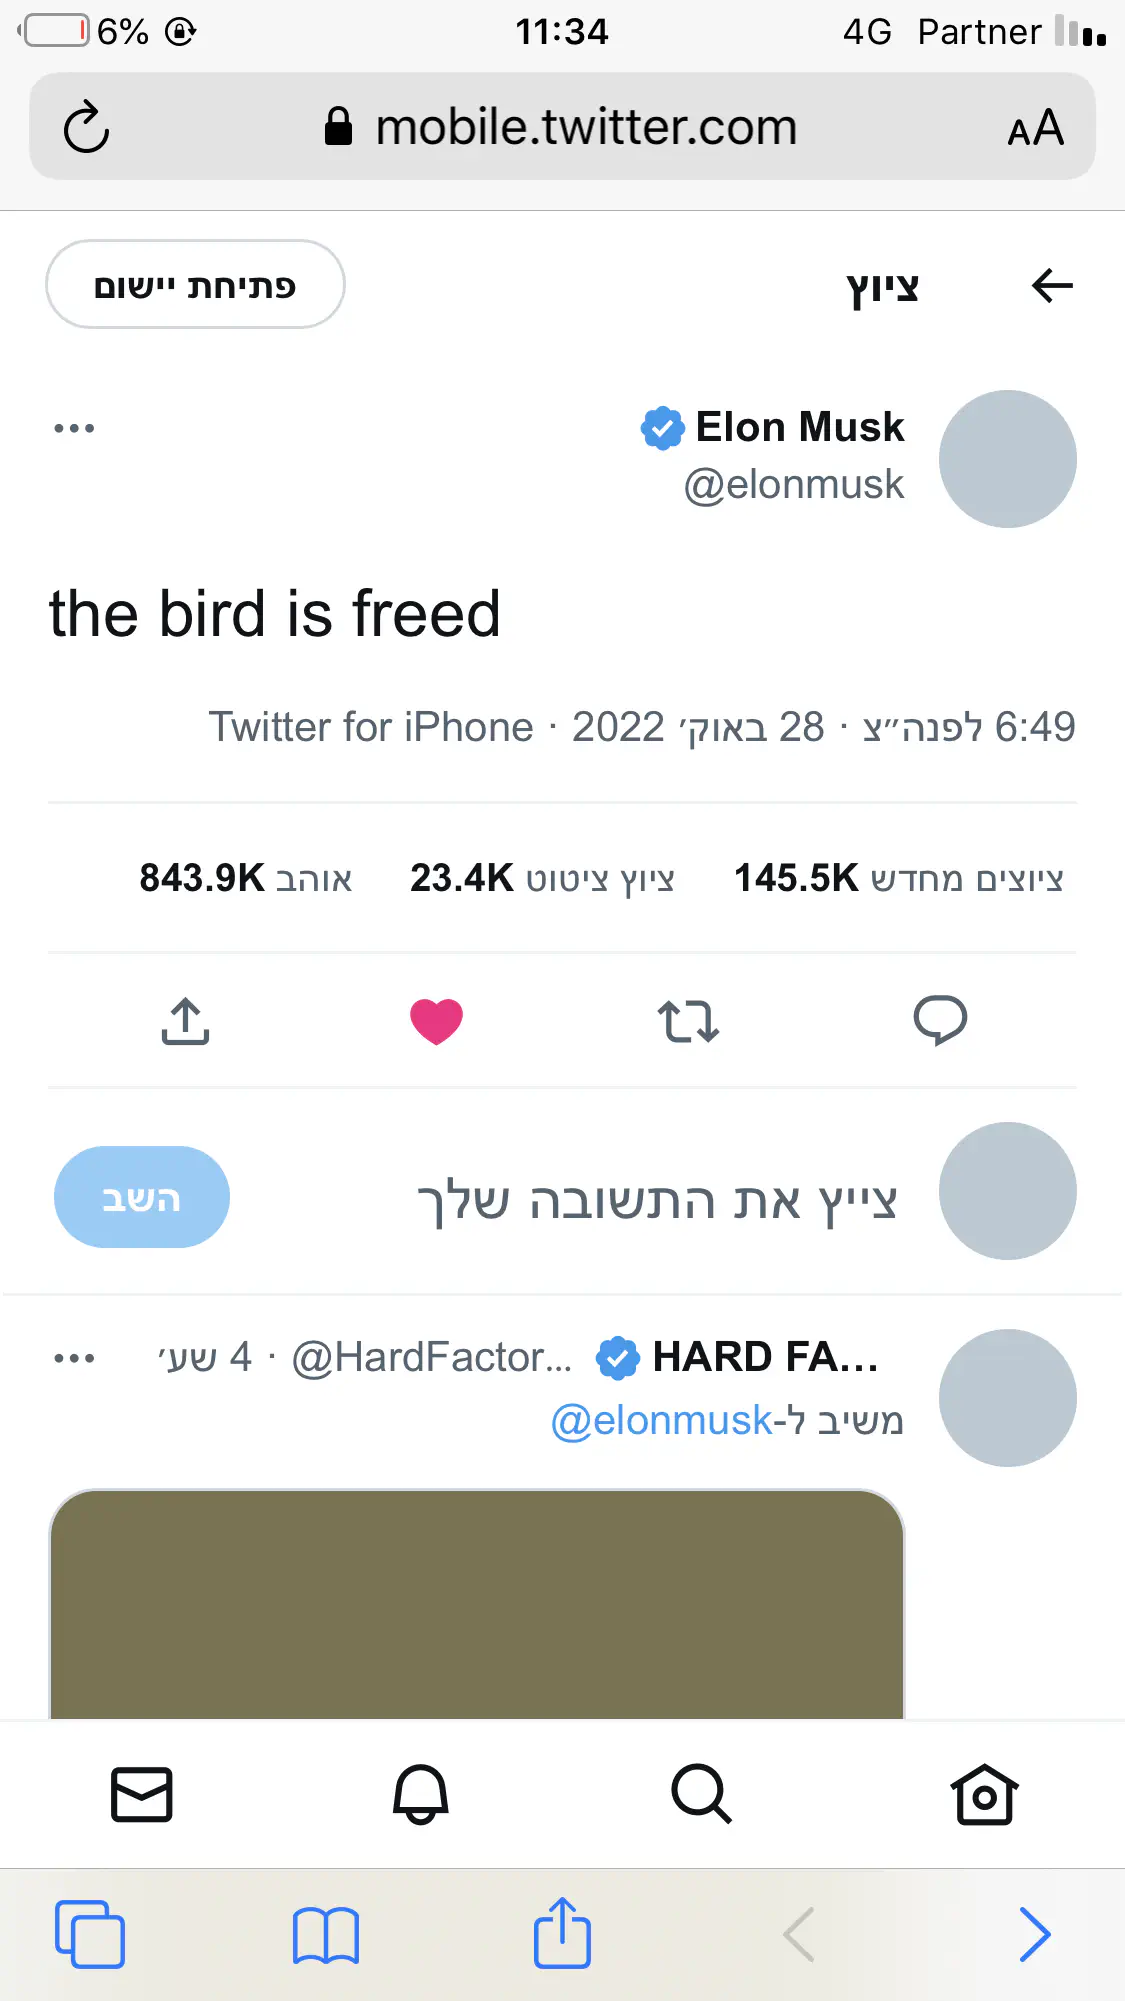Image resolution: width=1125 pixels, height=2001 pixels.
Task: Go to Twitter Home tab
Action: [984, 1794]
